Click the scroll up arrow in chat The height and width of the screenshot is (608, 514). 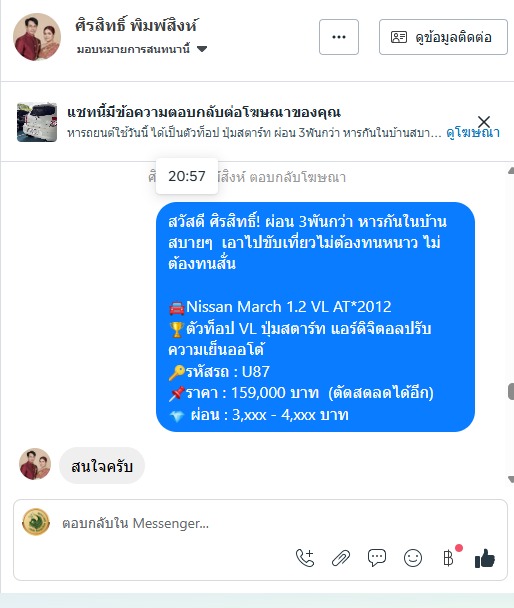pyautogui.click(x=511, y=170)
